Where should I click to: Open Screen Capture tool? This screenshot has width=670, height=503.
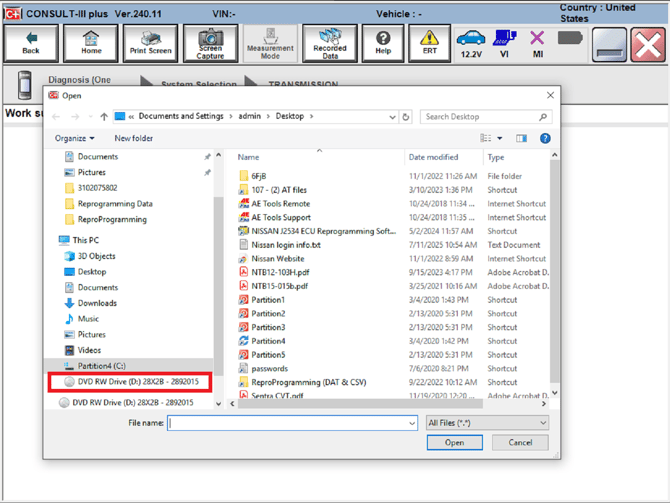(x=210, y=43)
